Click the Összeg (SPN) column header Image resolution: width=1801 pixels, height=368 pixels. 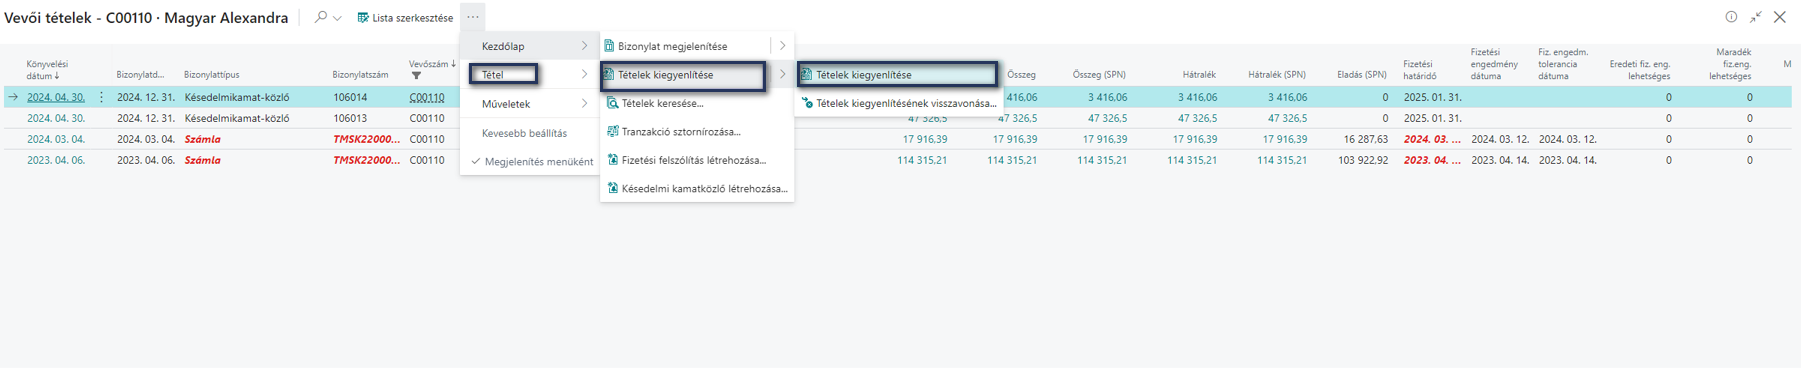click(x=1099, y=75)
